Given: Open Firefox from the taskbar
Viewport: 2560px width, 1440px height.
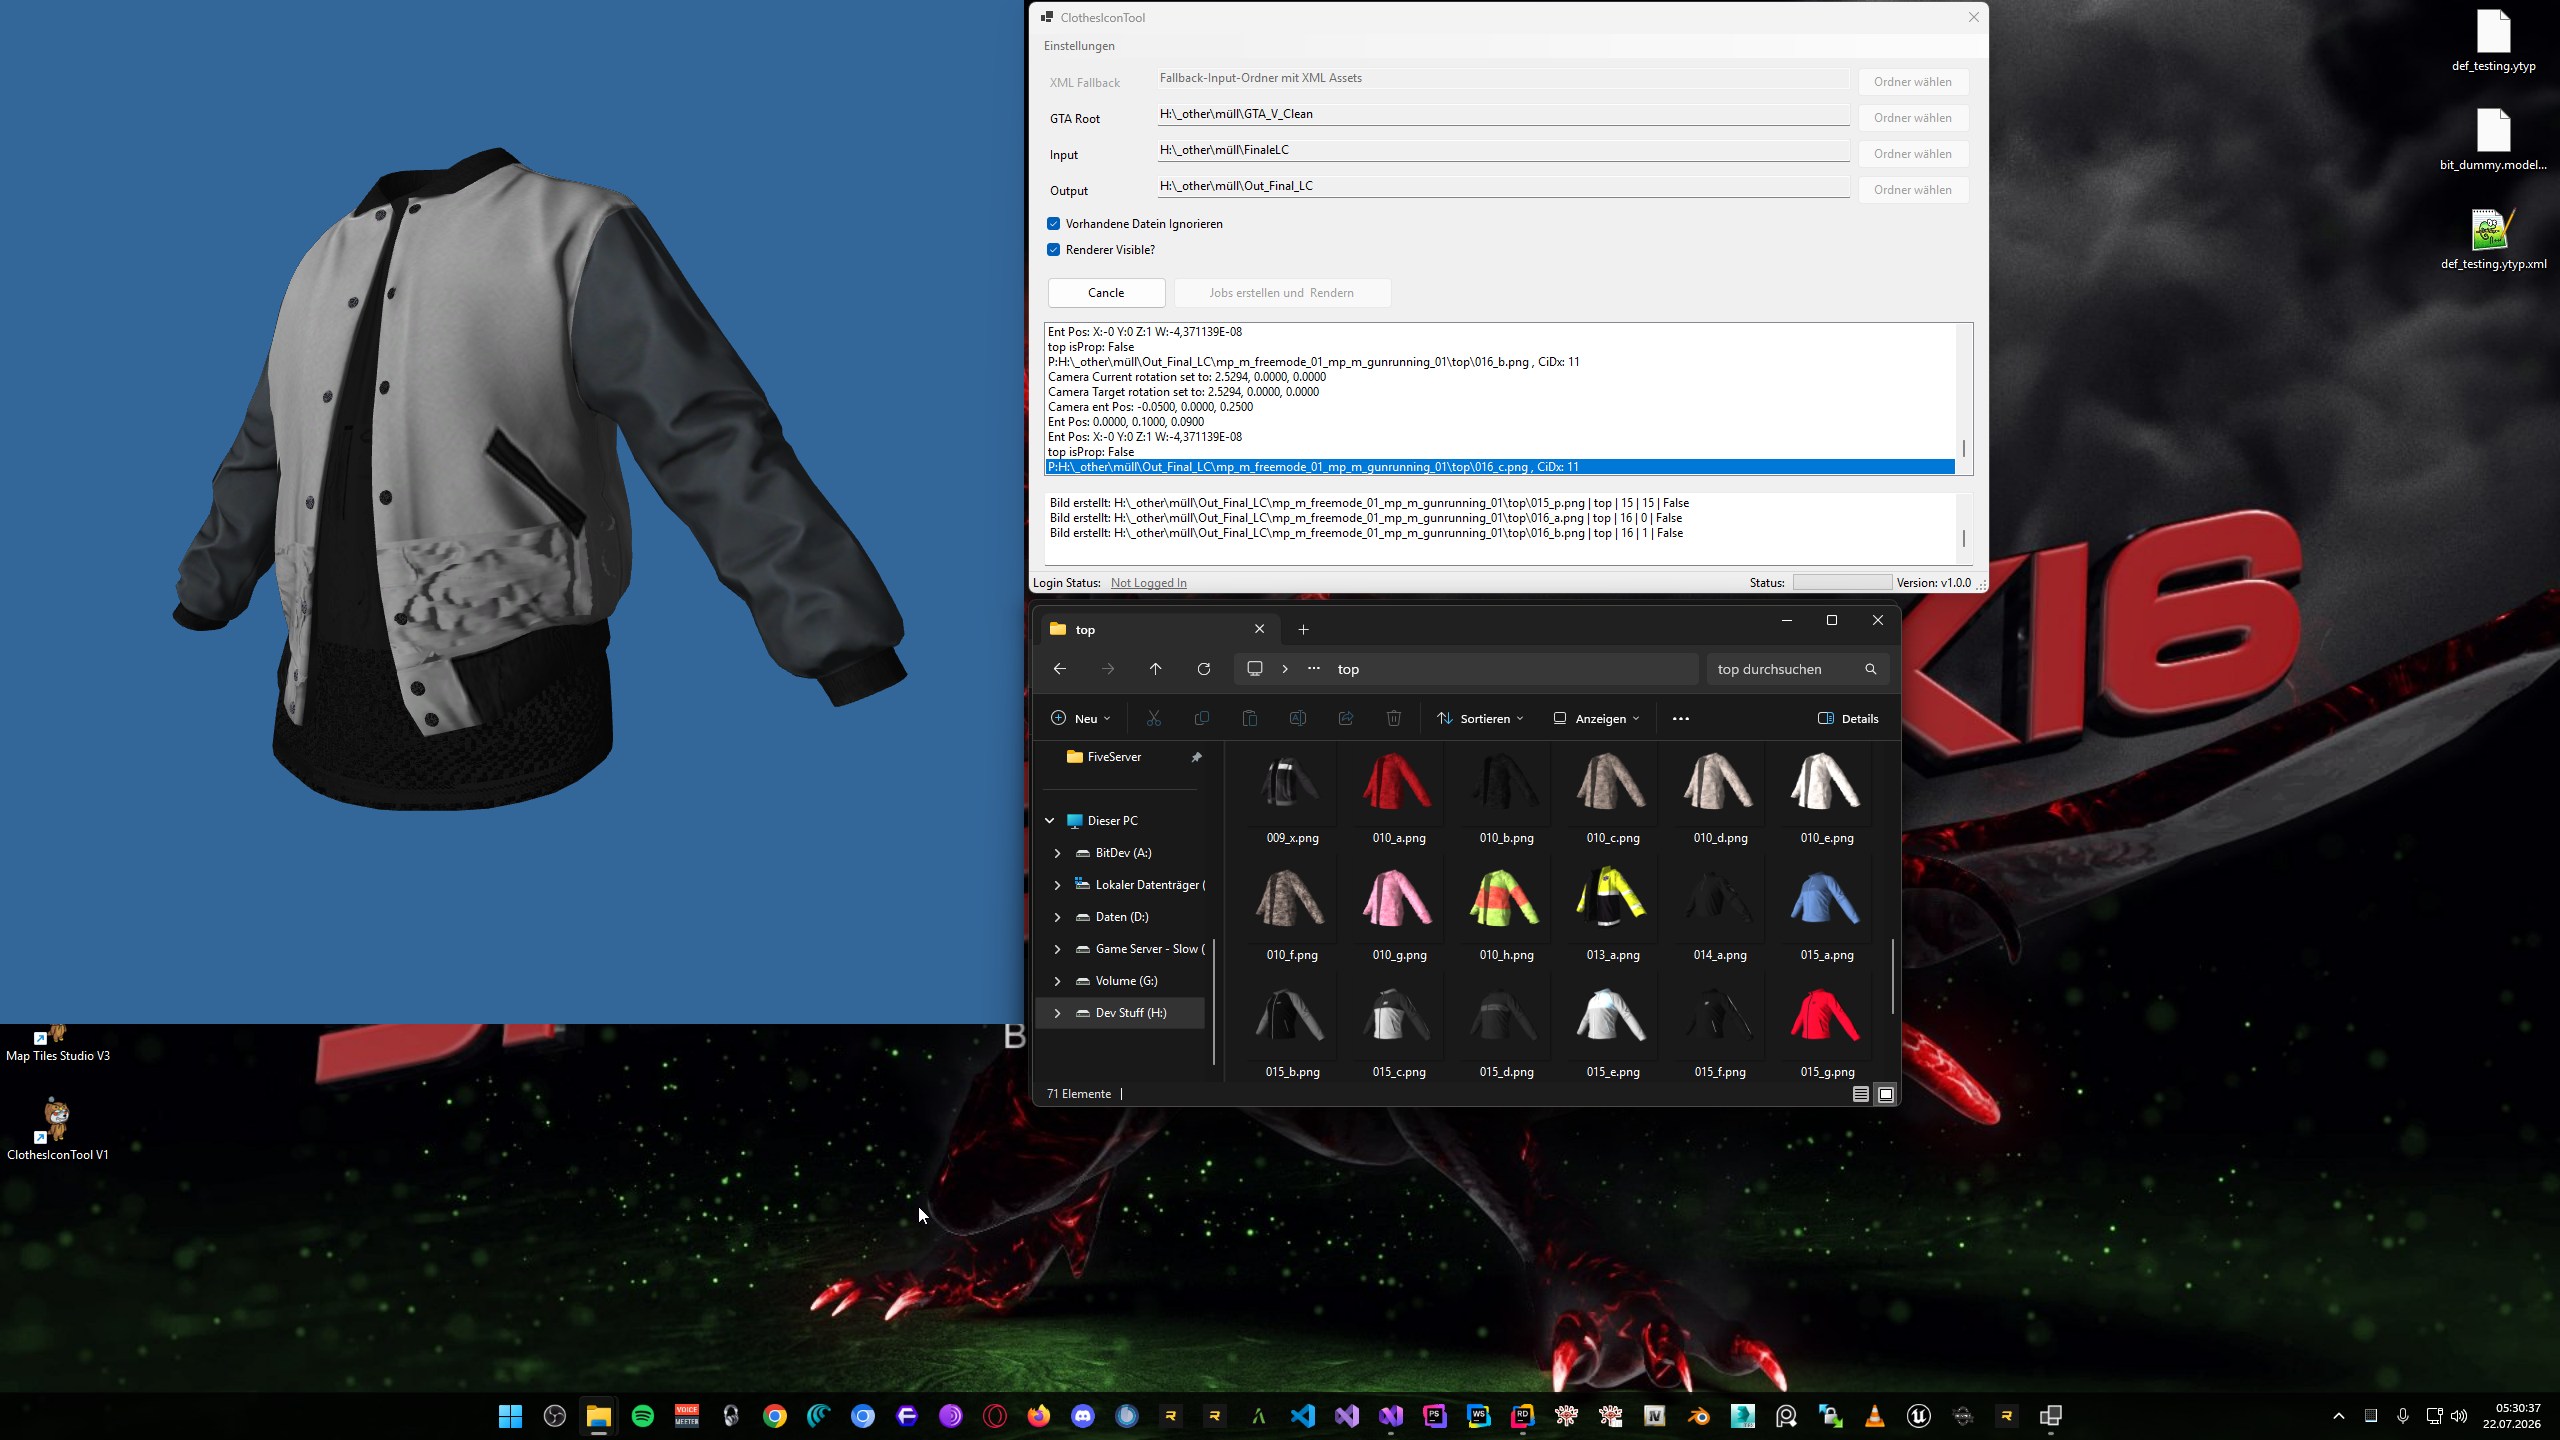Looking at the screenshot, I should 1039,1415.
